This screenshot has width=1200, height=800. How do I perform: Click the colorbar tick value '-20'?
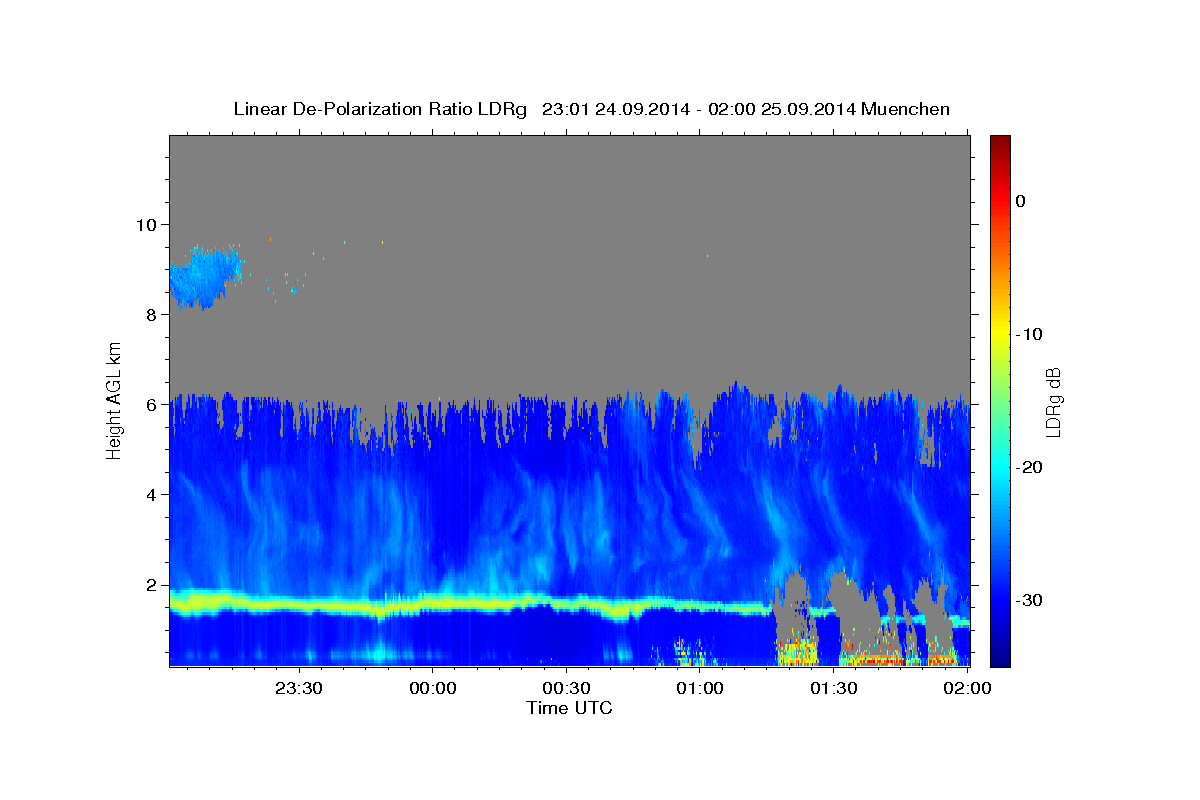pos(1030,467)
